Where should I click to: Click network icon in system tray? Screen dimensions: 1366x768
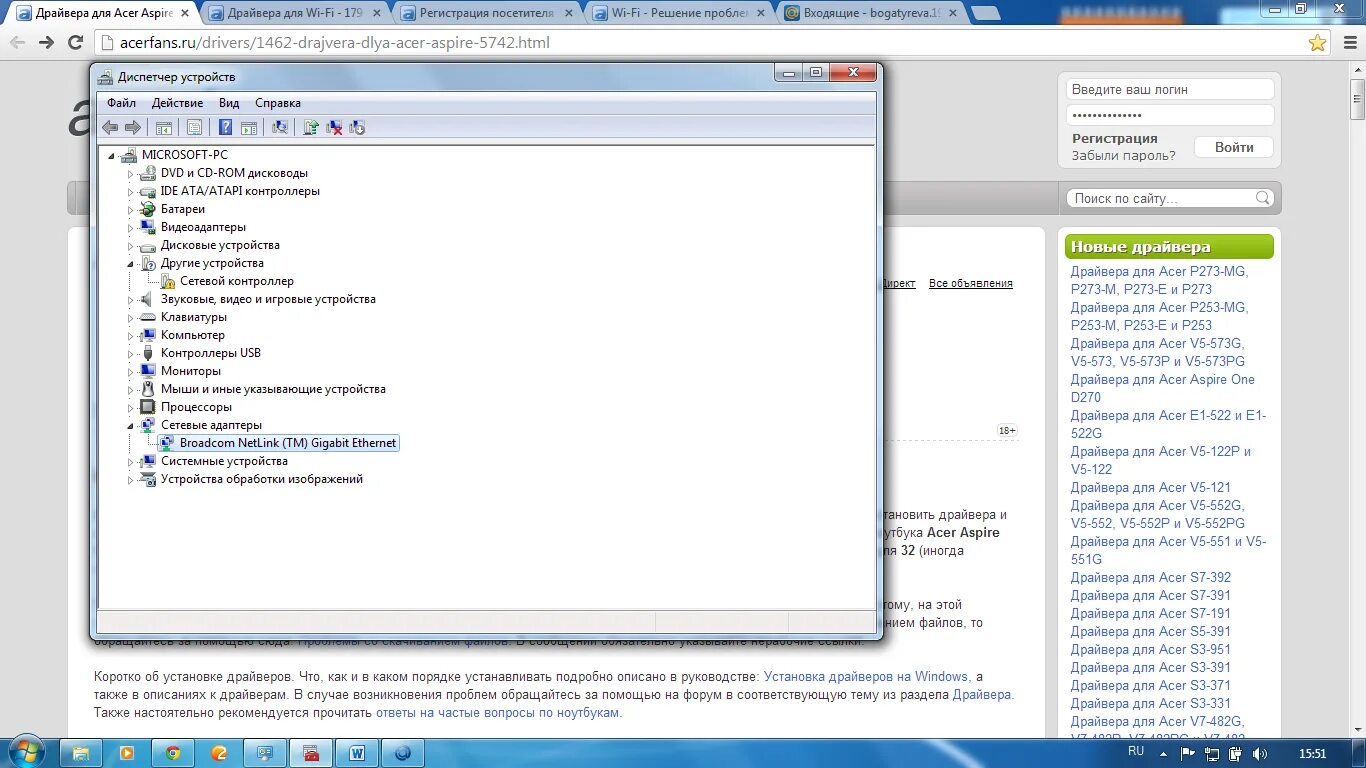coord(1212,753)
